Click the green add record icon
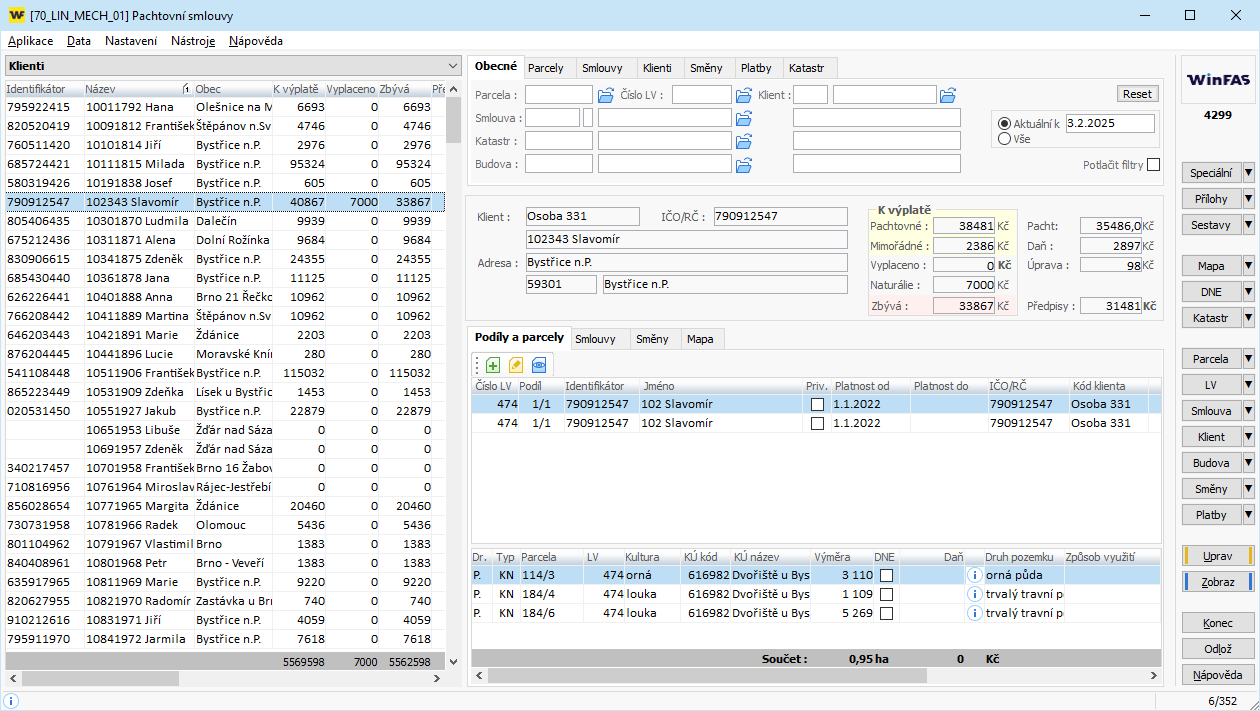Viewport: 1260px width, 711px height. pyautogui.click(x=492, y=365)
